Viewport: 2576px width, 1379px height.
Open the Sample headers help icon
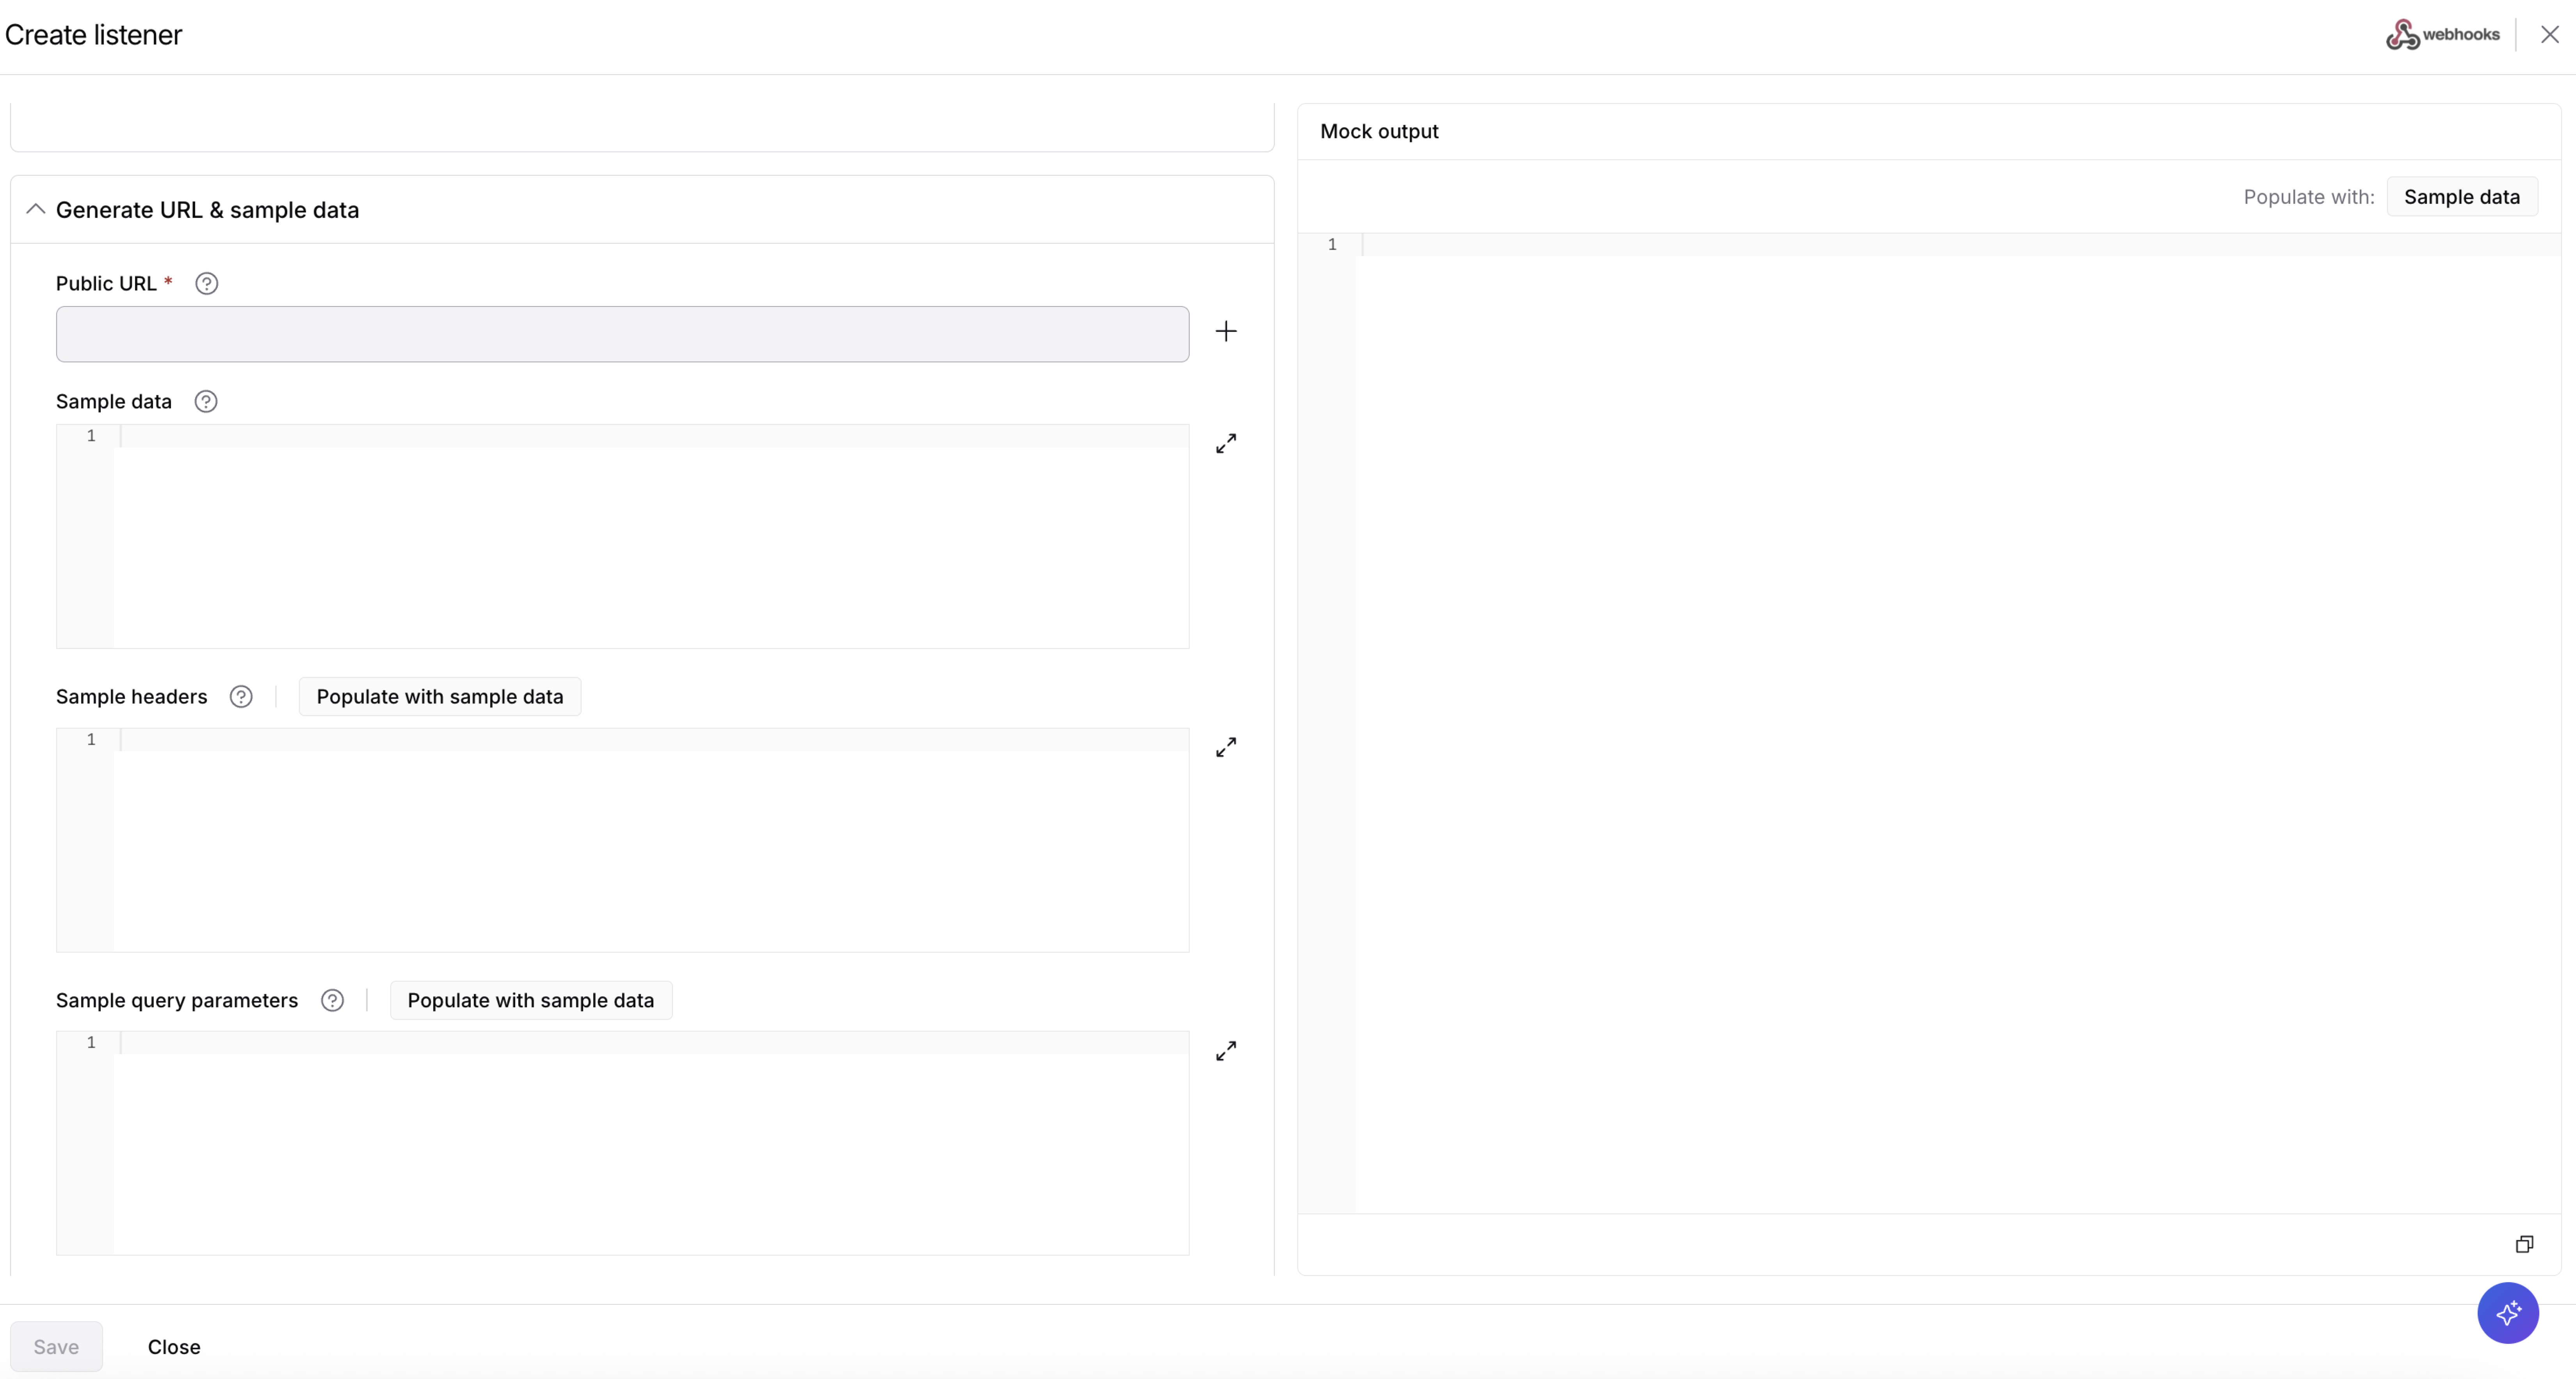click(x=241, y=697)
